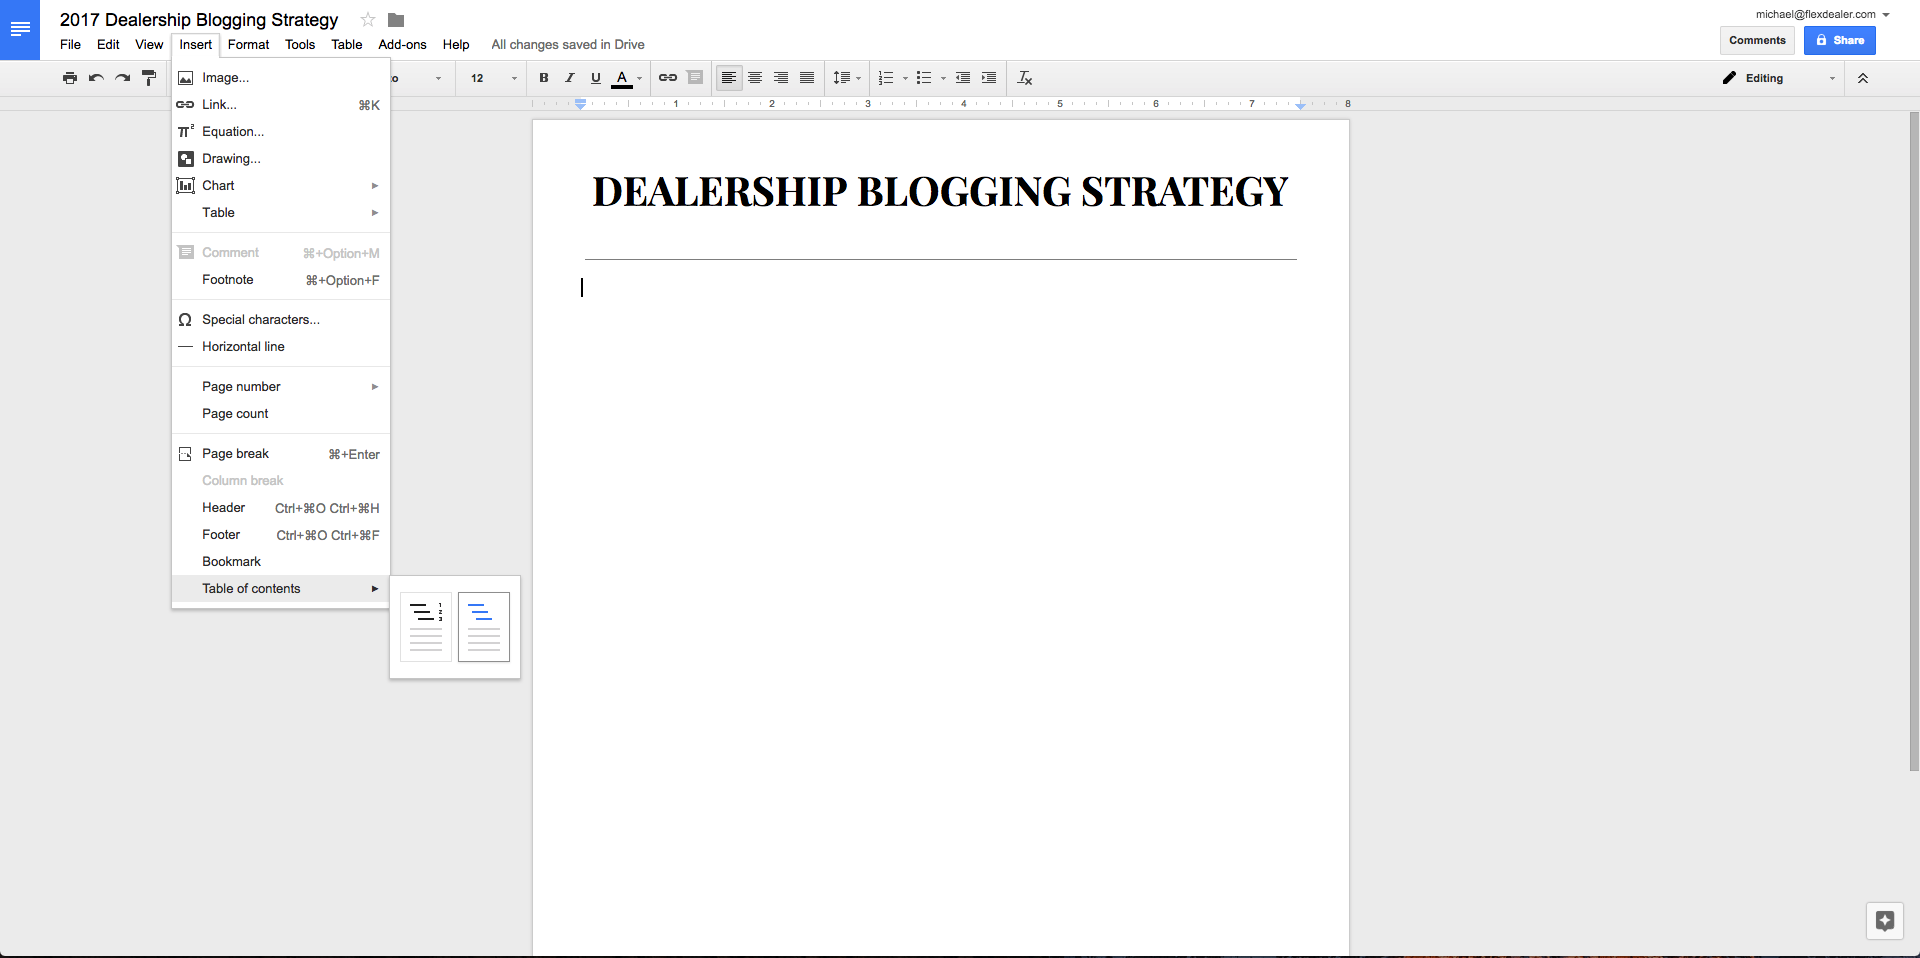The width and height of the screenshot is (1920, 958).
Task: Open the line spacing dropdown
Action: (846, 78)
